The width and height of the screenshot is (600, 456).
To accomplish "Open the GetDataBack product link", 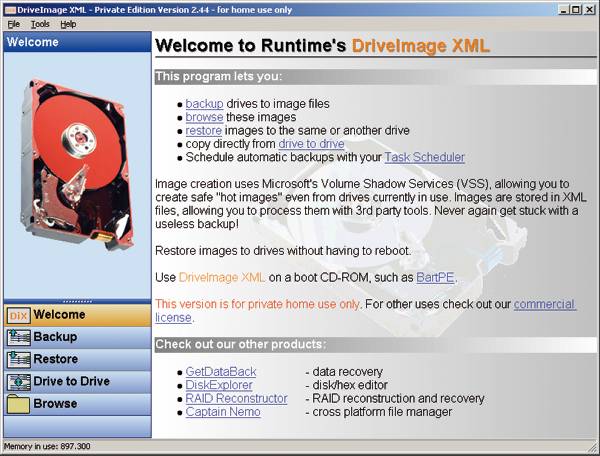I will point(221,371).
